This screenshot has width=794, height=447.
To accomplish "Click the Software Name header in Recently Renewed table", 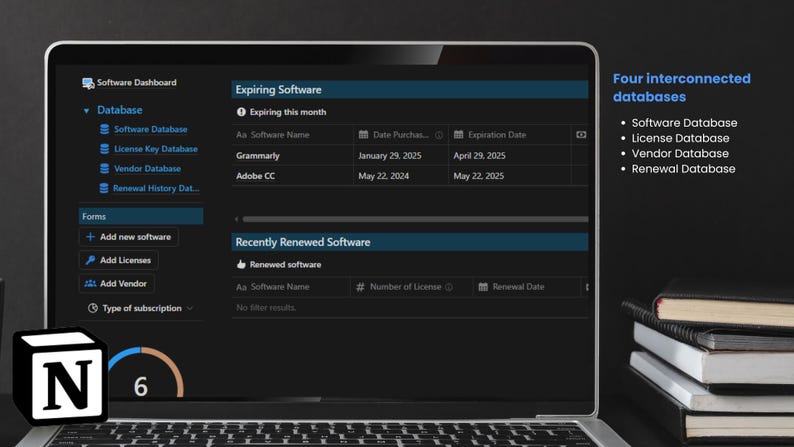I will click(291, 287).
